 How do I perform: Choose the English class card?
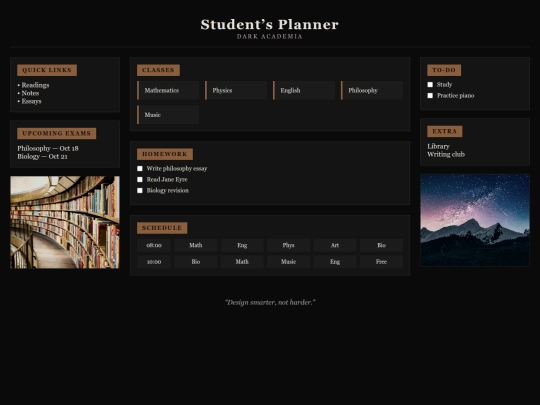(304, 91)
